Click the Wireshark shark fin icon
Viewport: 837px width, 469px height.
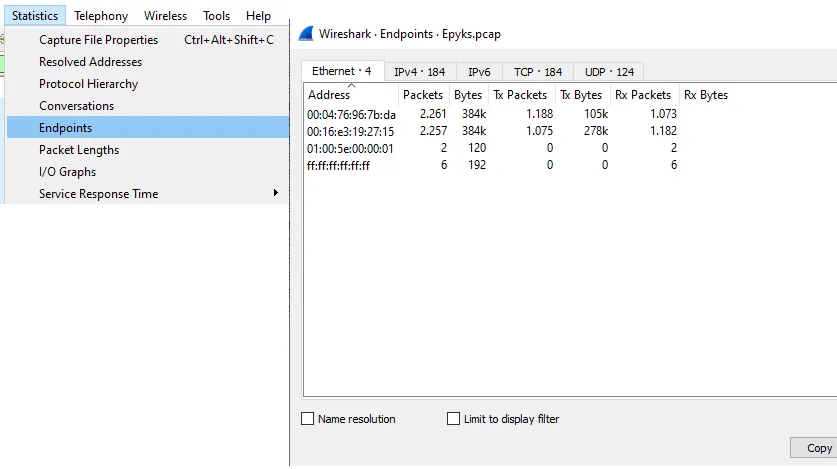pyautogui.click(x=306, y=34)
